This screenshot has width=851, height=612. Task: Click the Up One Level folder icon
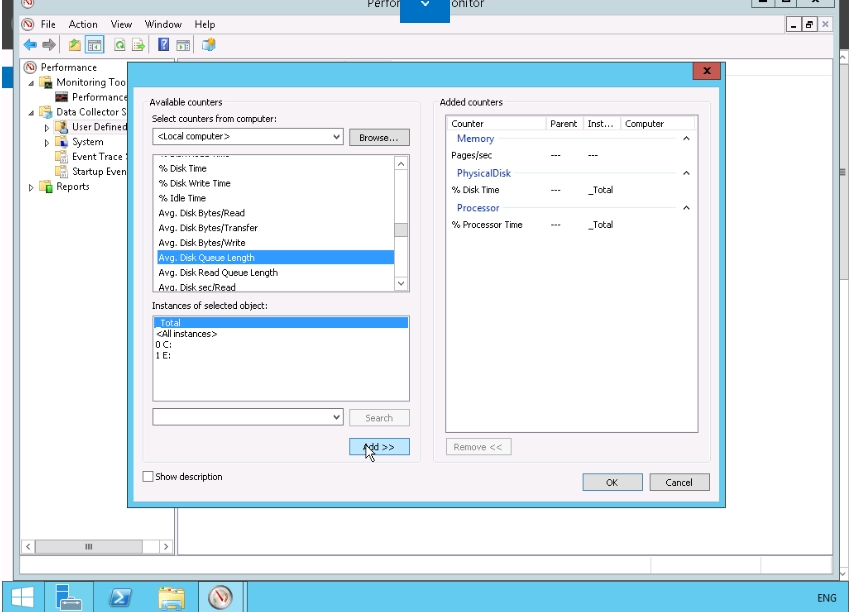click(x=75, y=45)
